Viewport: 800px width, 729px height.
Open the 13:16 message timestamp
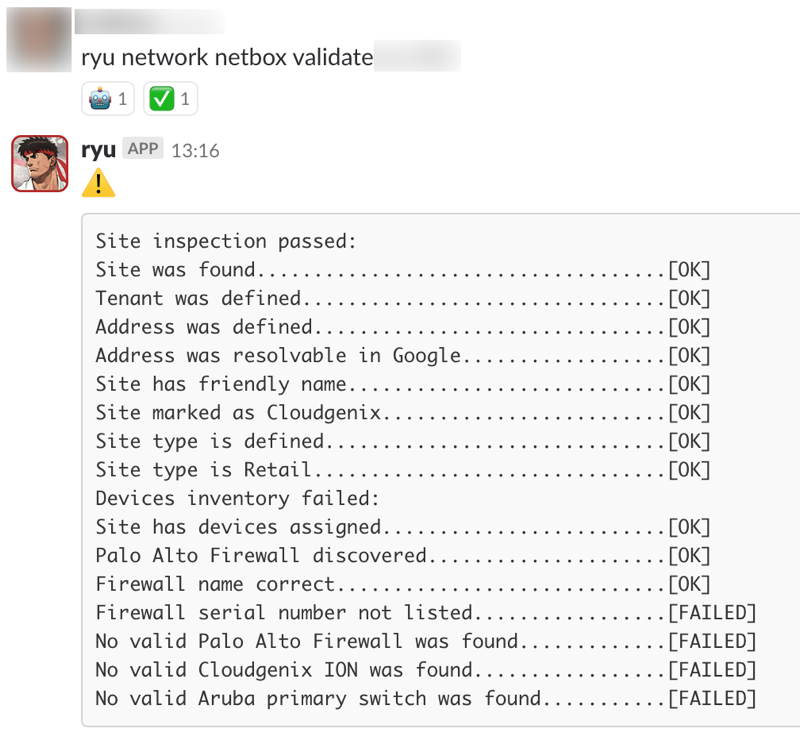click(x=195, y=151)
